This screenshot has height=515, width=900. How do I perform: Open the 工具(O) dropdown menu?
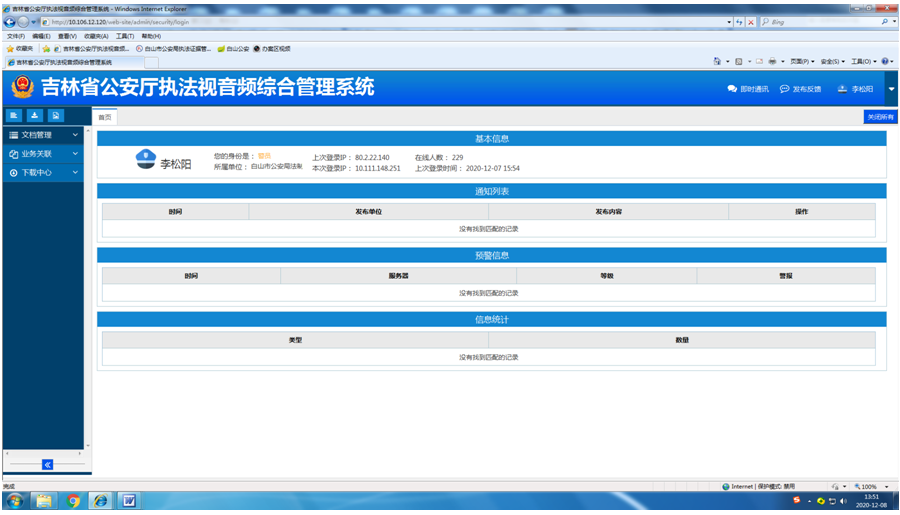click(x=863, y=61)
